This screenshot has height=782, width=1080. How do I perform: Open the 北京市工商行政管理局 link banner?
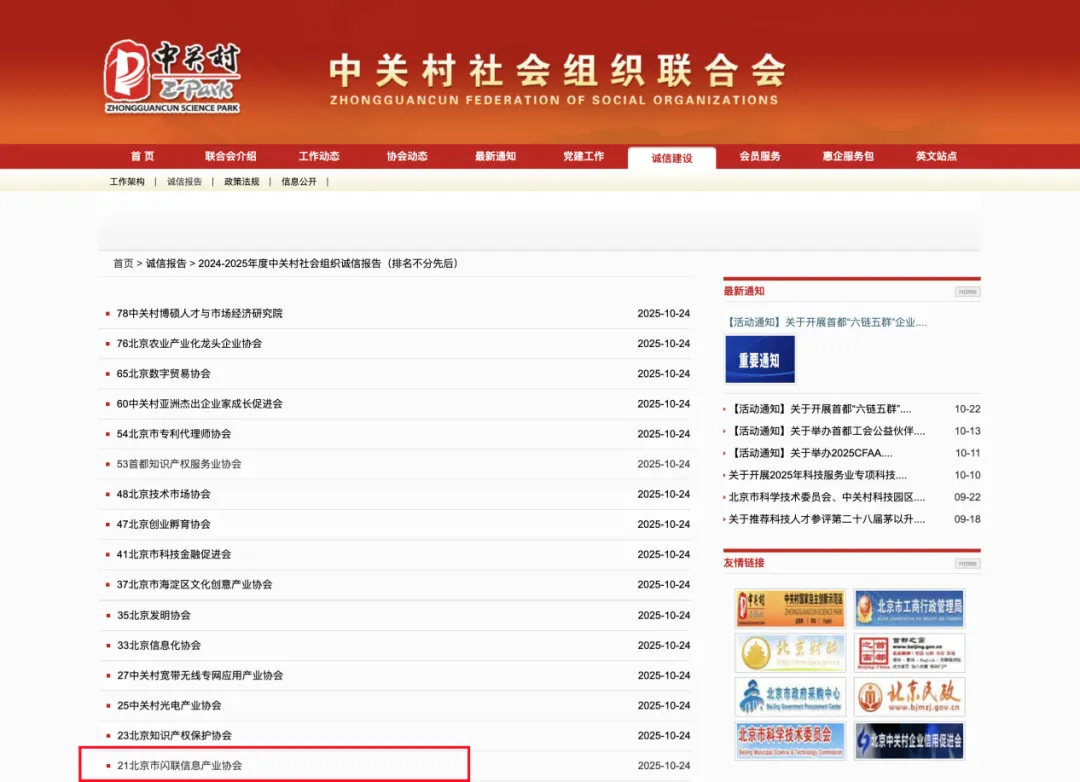(909, 608)
